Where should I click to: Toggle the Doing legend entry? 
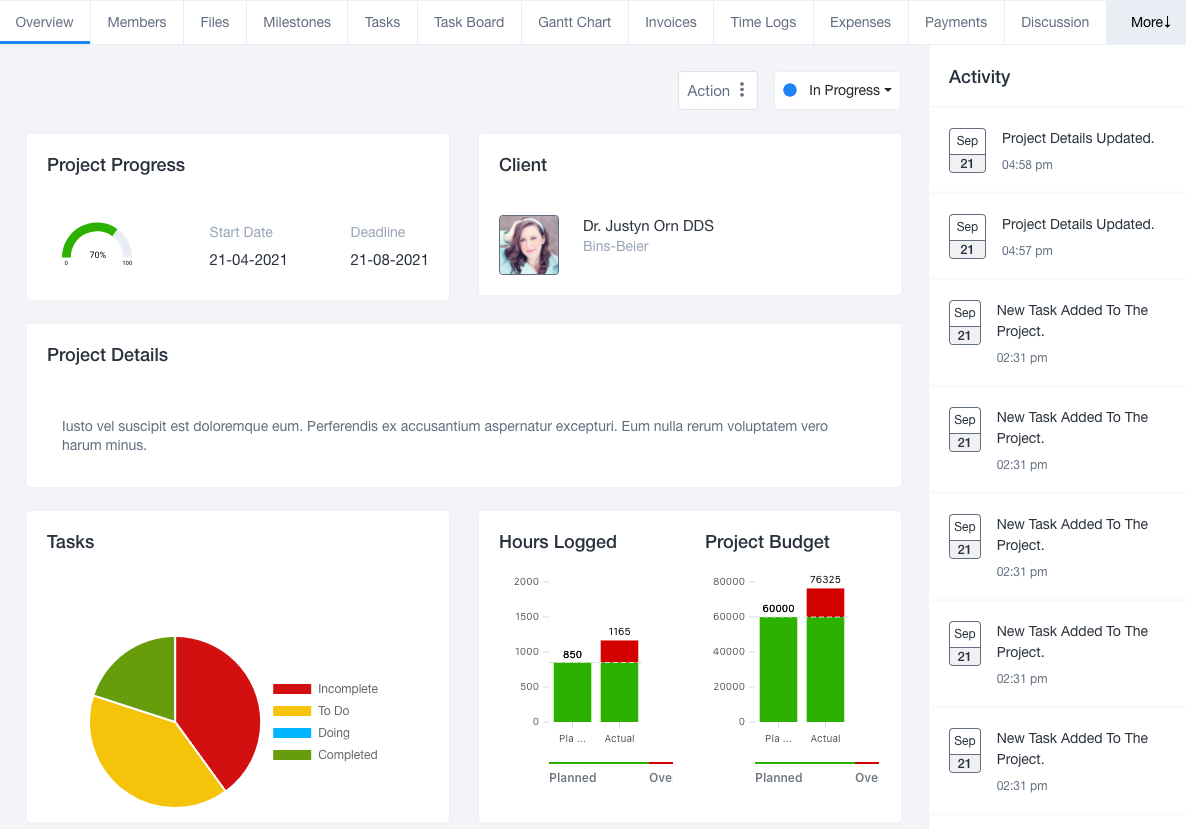333,733
